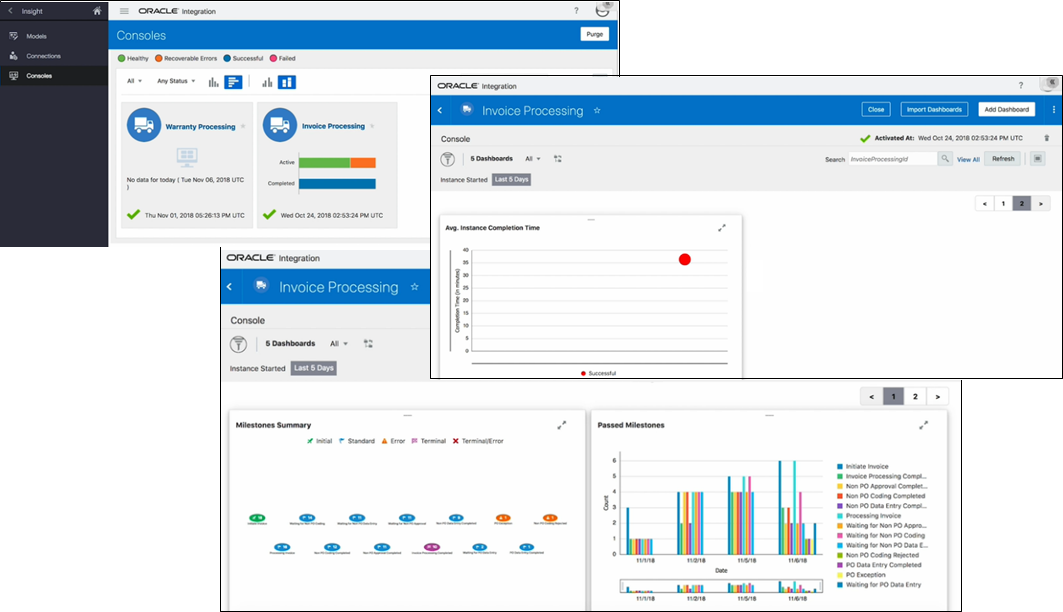Open filter funnel icon in page-1 window
Viewport: 1063px width, 612px height.
click(x=239, y=344)
